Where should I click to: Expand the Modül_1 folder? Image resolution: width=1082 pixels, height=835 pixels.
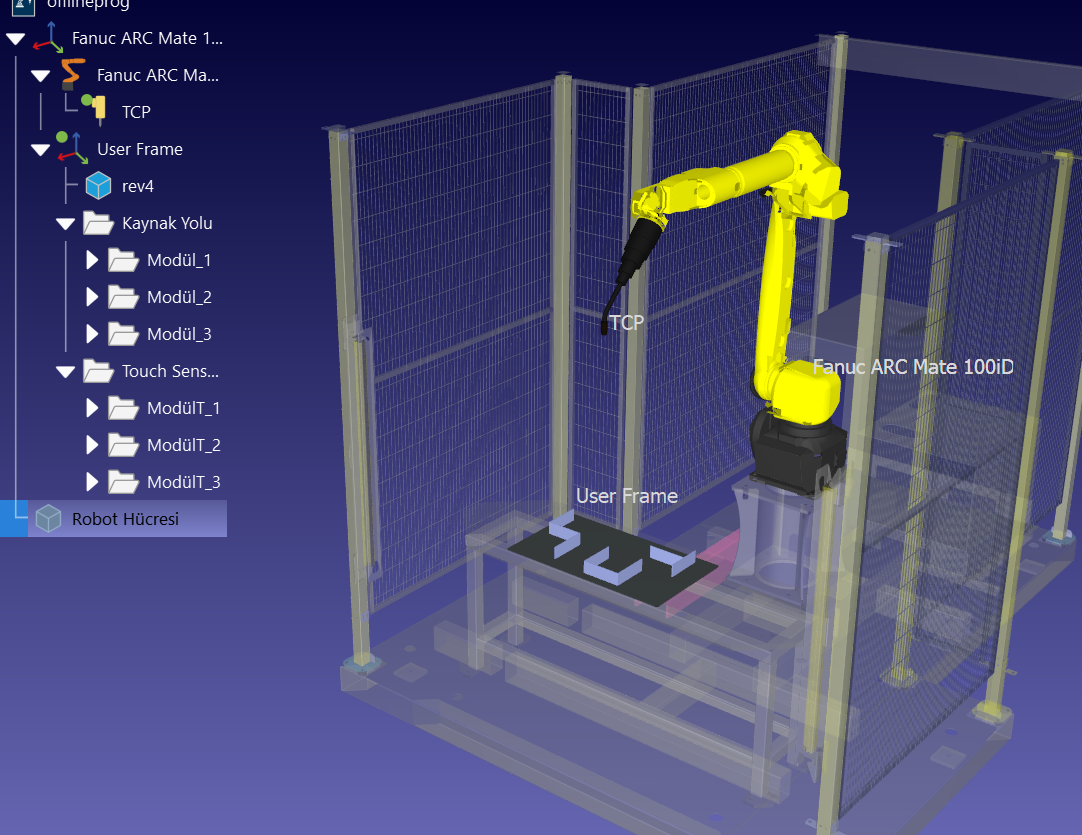click(92, 260)
